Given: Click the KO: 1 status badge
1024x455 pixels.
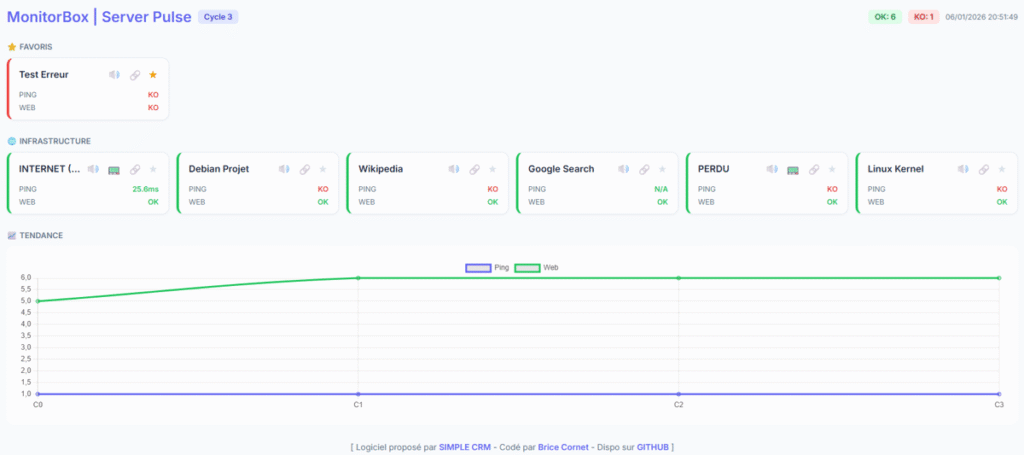Looking at the screenshot, I should pos(922,17).
